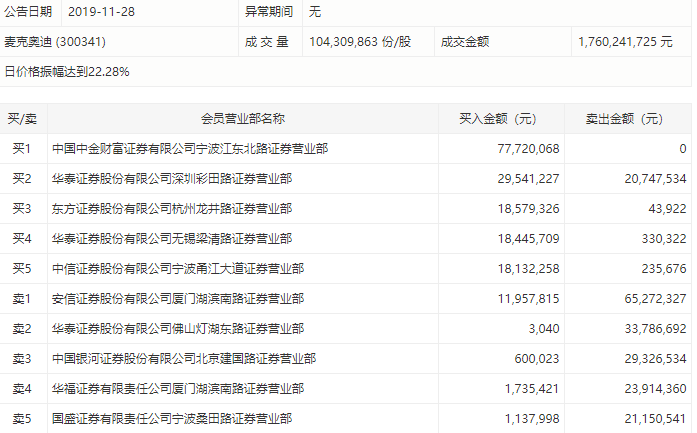Click sell amount 23,914,360
Image resolution: width=697 pixels, height=433 pixels.
coord(655,389)
